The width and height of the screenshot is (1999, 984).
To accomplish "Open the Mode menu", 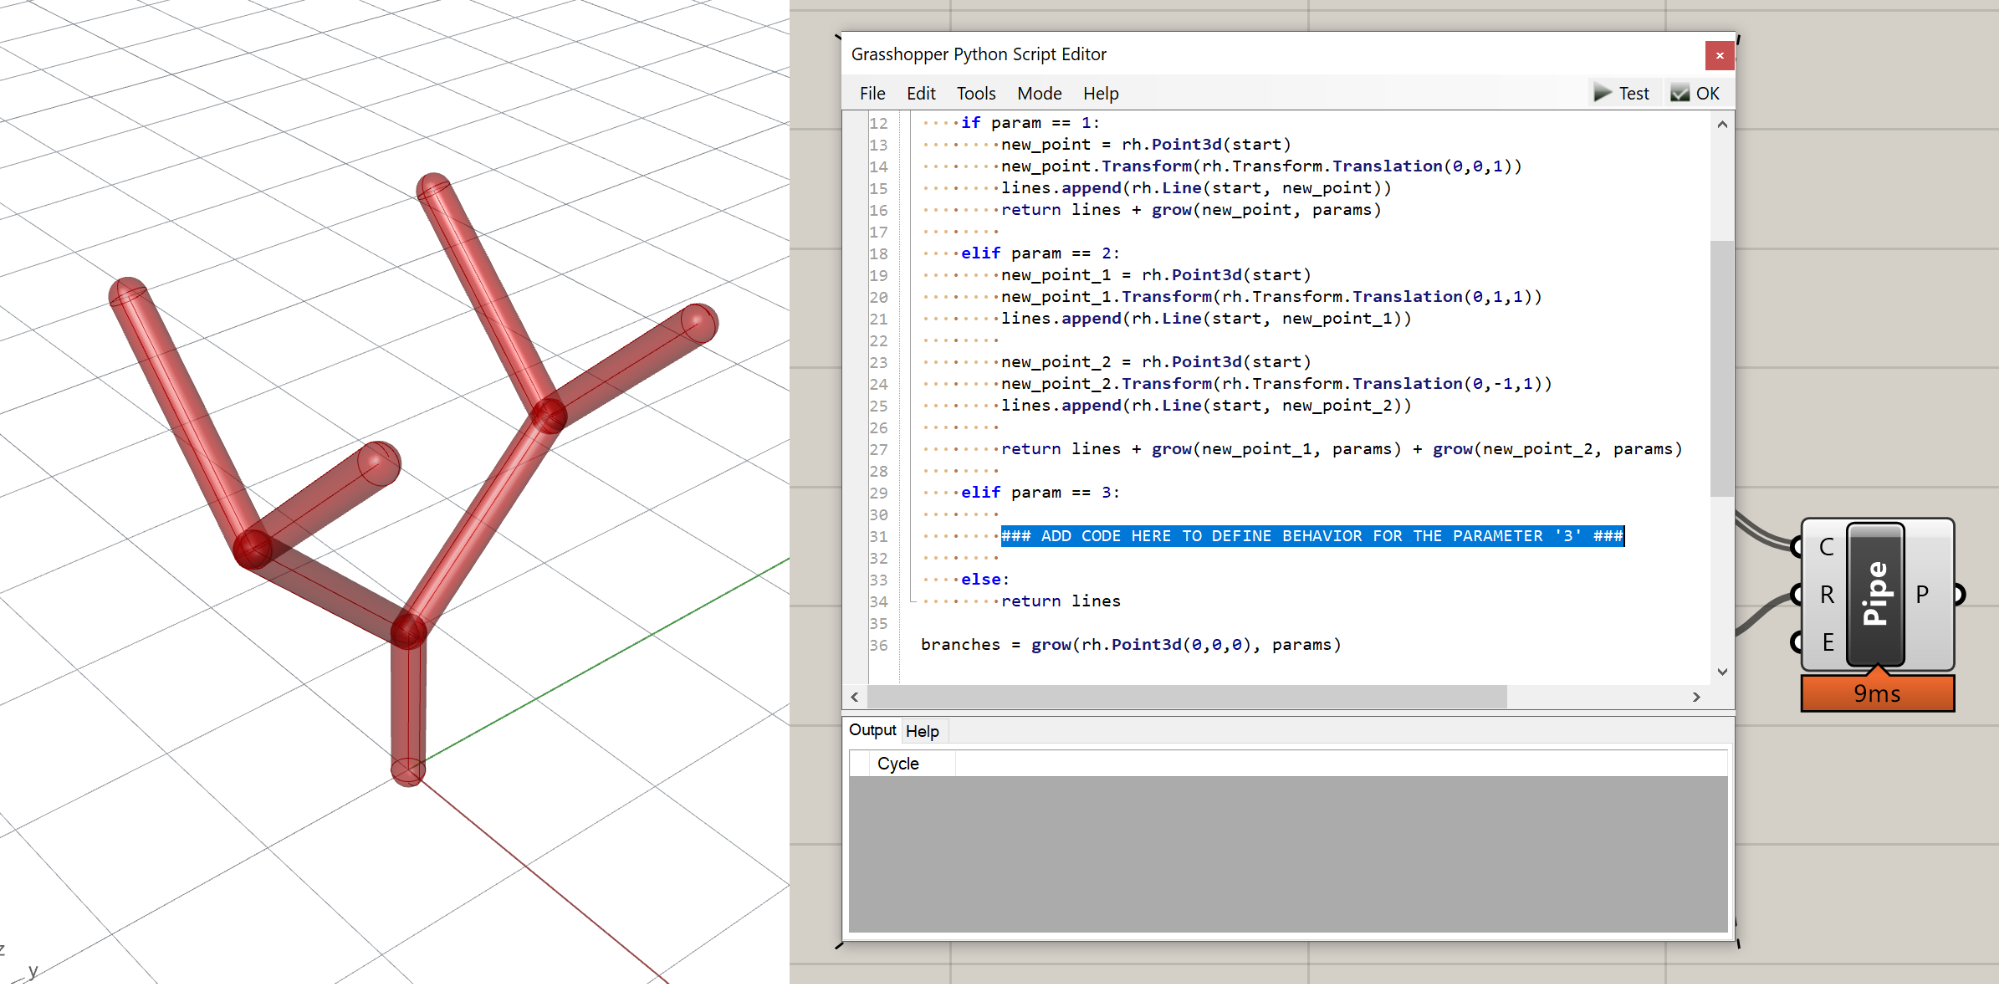I will 1039,93.
